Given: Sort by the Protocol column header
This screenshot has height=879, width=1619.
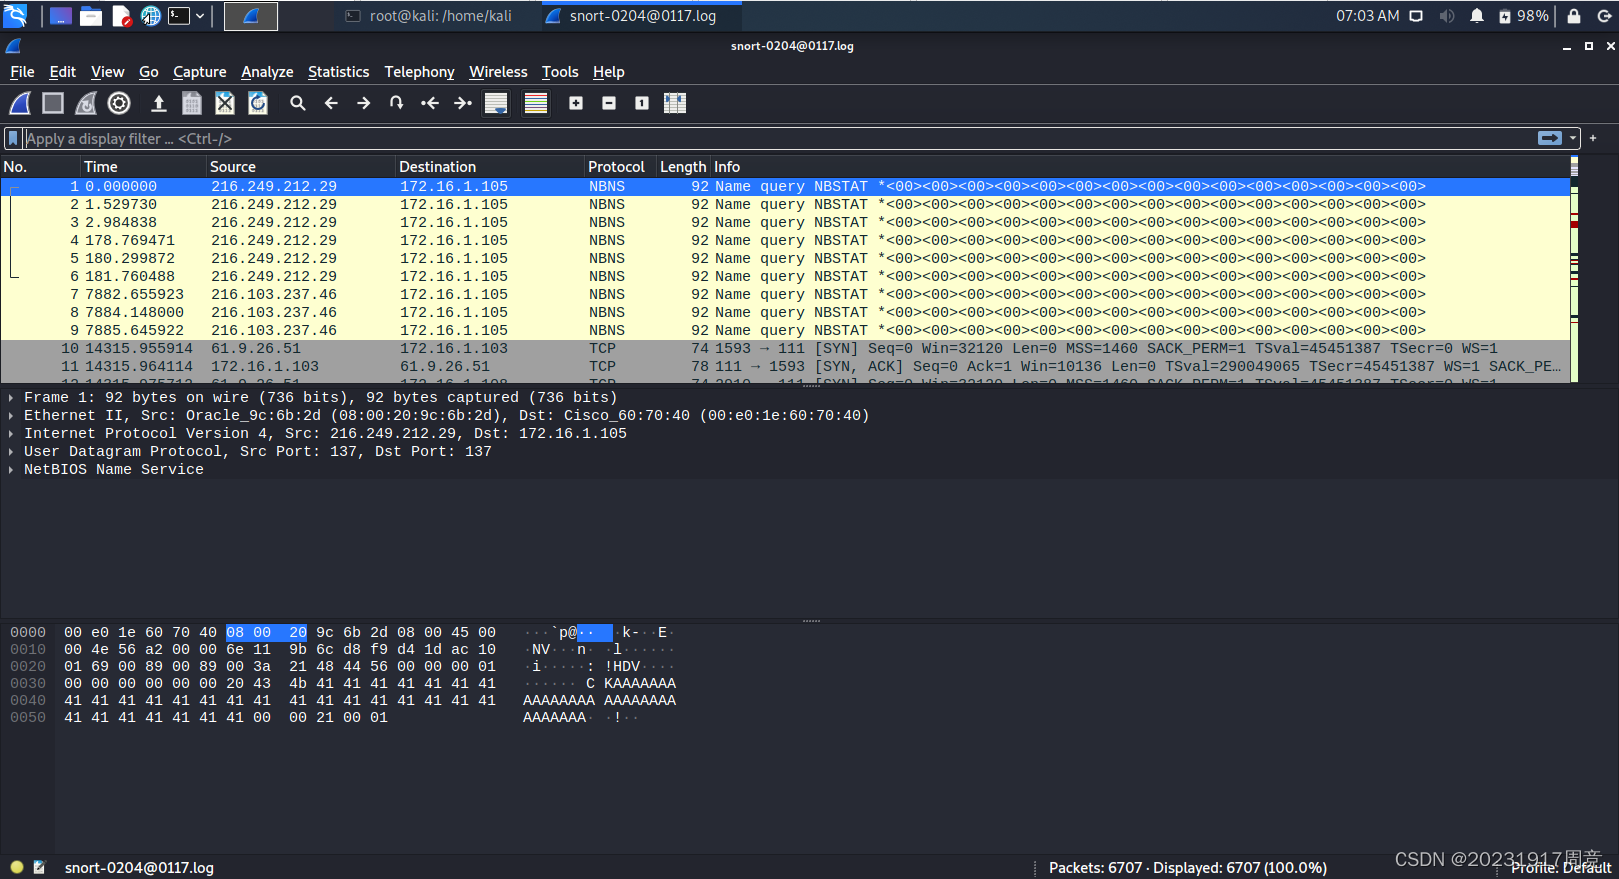Looking at the screenshot, I should click(620, 167).
